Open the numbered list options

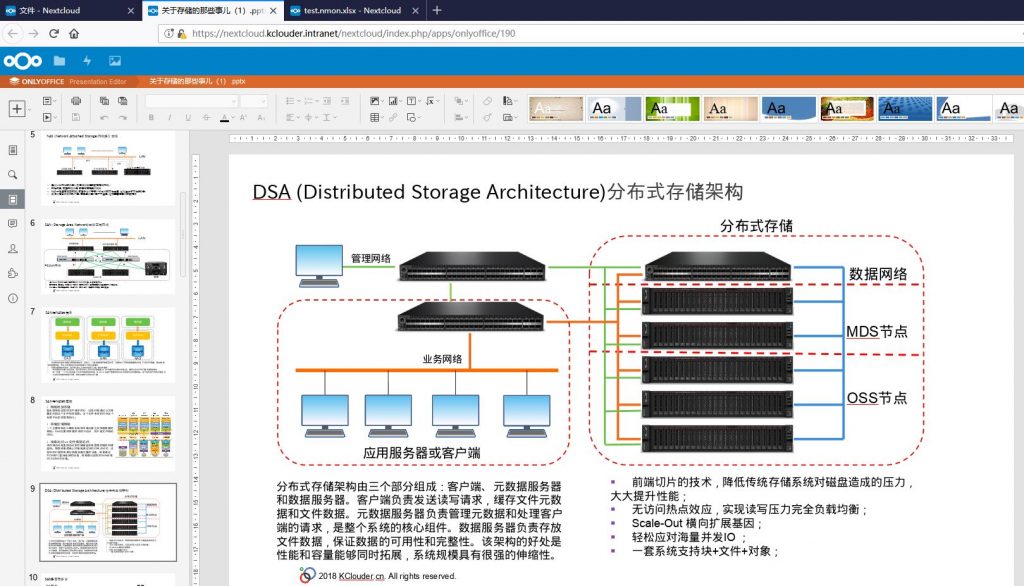[x=310, y=101]
